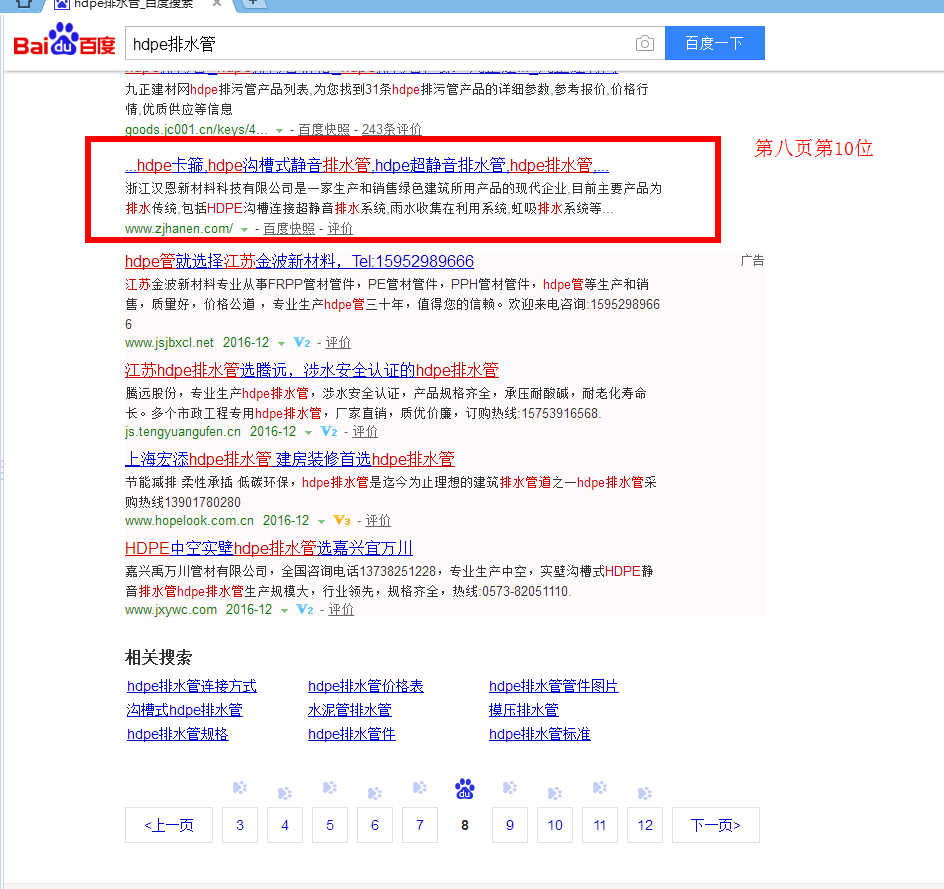Go to next page with 下一页>
944x889 pixels.
pos(716,825)
